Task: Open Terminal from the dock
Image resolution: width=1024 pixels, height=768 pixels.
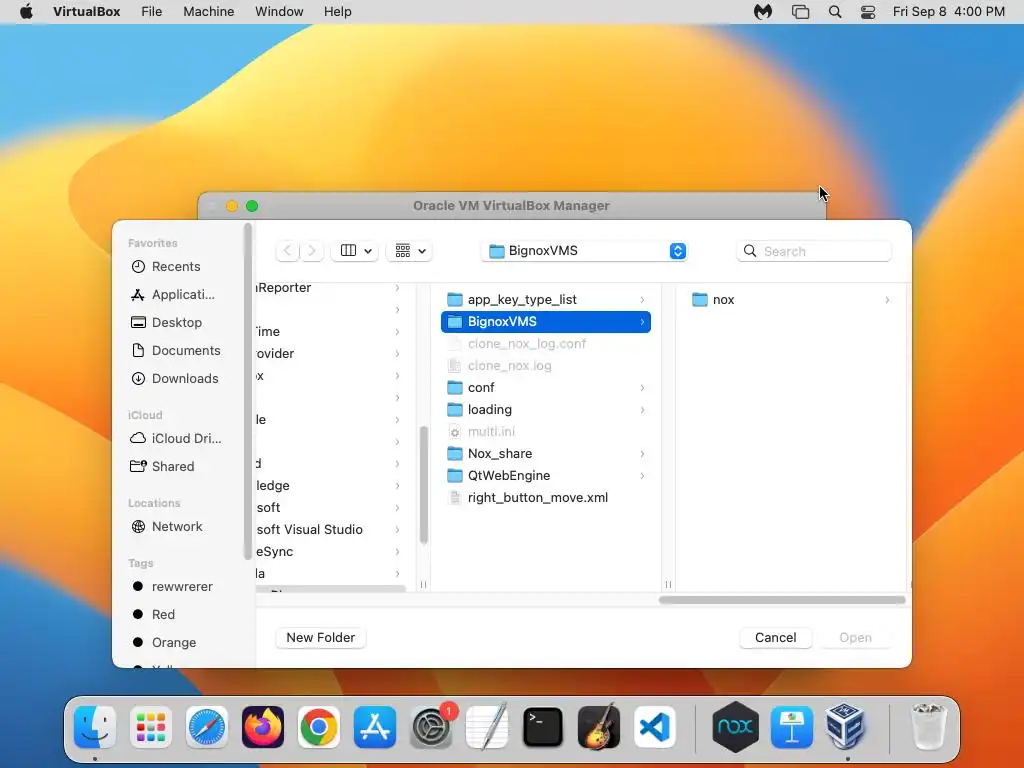Action: click(543, 727)
